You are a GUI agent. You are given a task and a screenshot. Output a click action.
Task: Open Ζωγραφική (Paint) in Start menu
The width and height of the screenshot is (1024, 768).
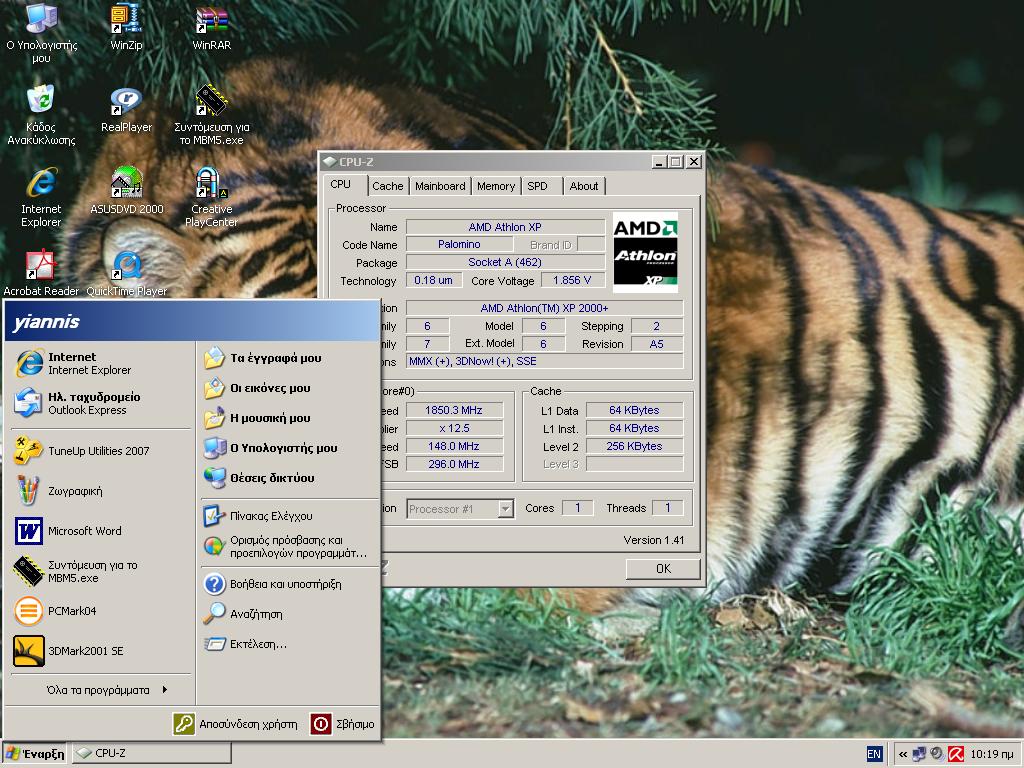tap(100, 491)
